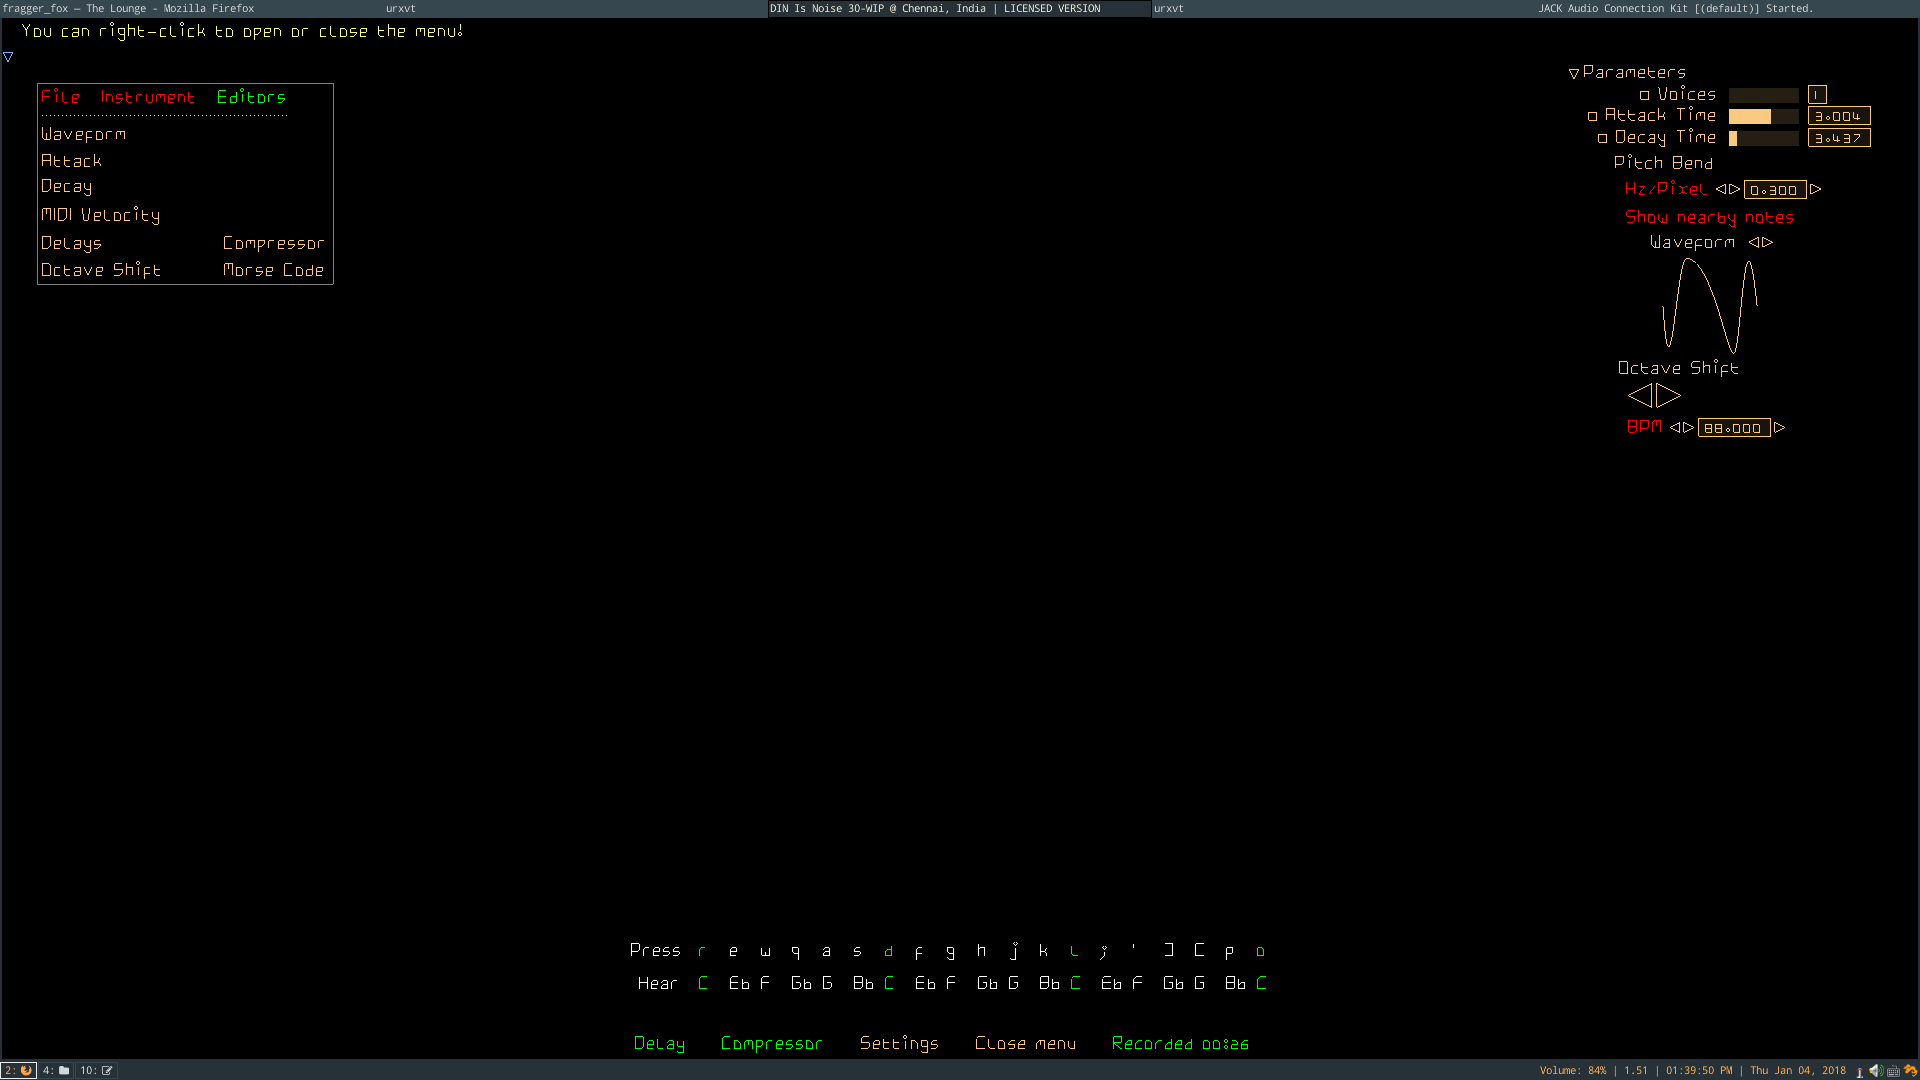The image size is (1920, 1080).
Task: Adjust the Voices slider bar
Action: tap(1763, 95)
